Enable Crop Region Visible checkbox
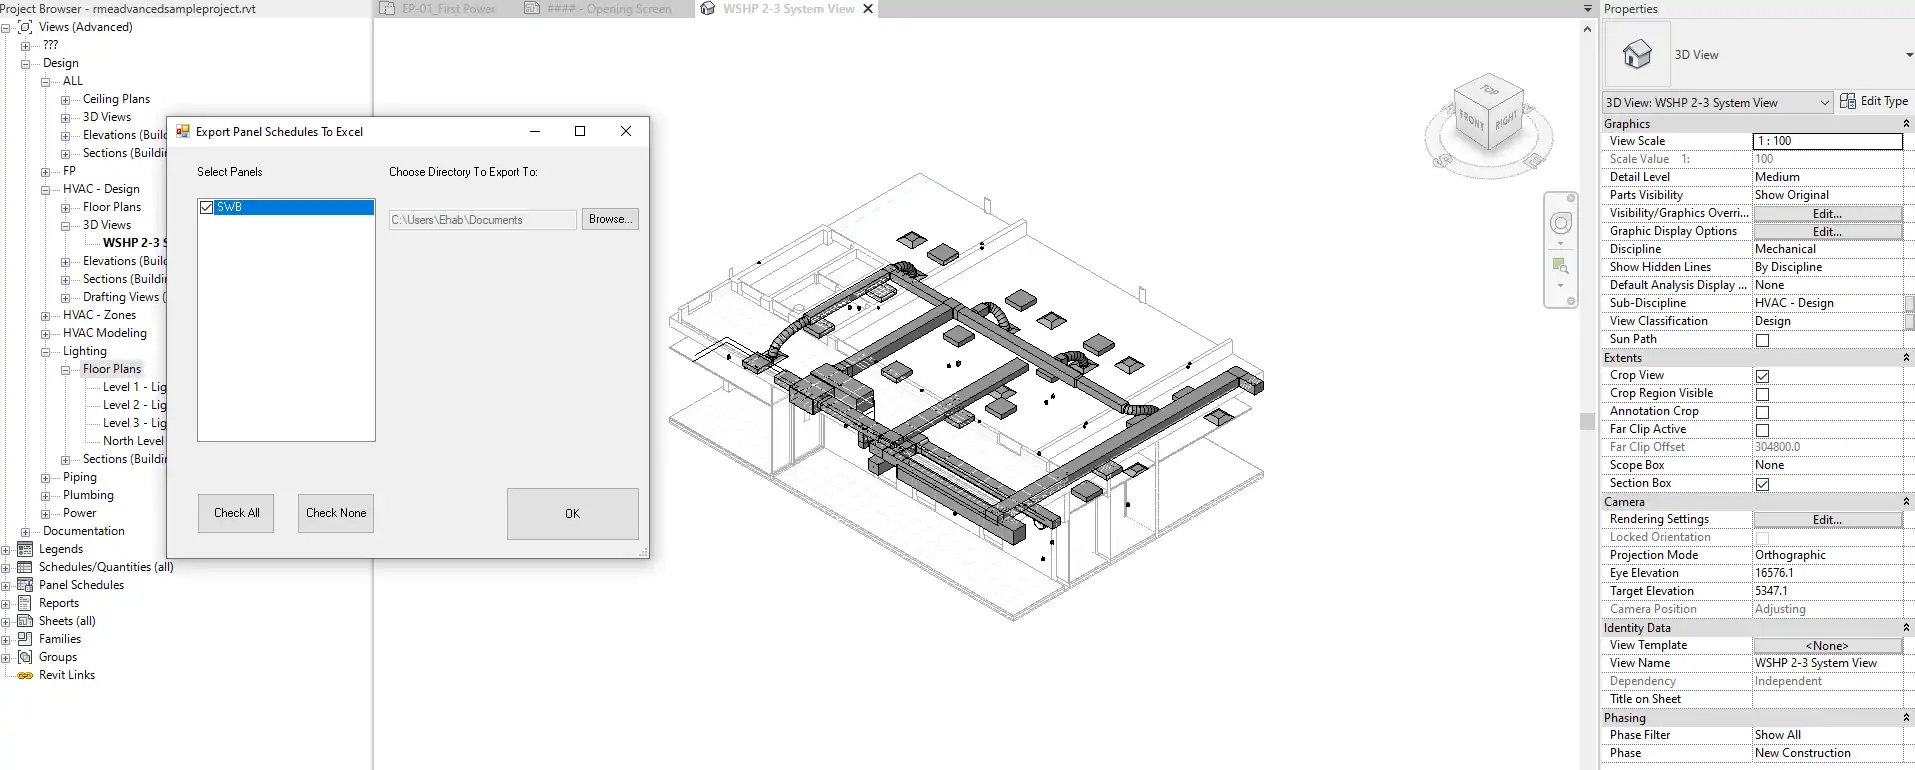The height and width of the screenshot is (770, 1915). (1763, 394)
